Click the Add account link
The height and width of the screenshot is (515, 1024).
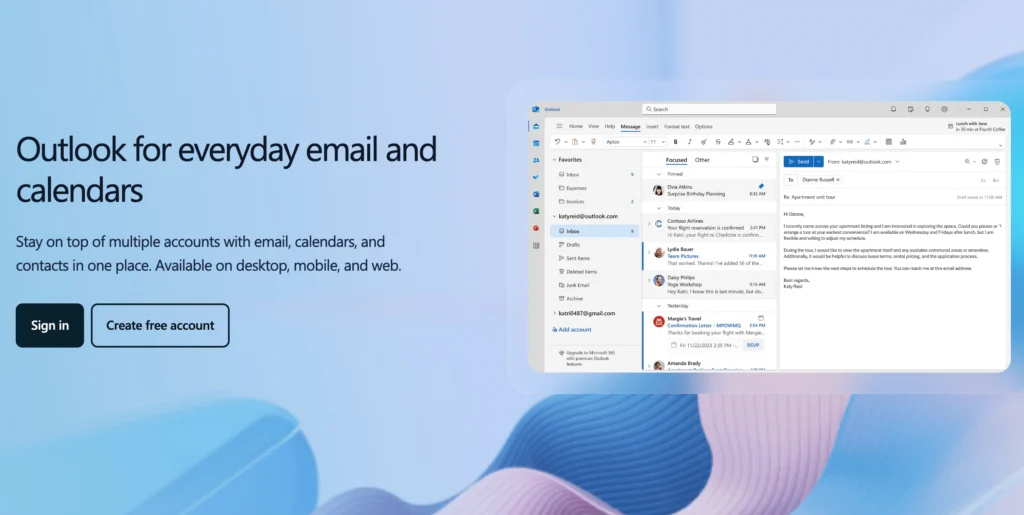click(x=571, y=330)
